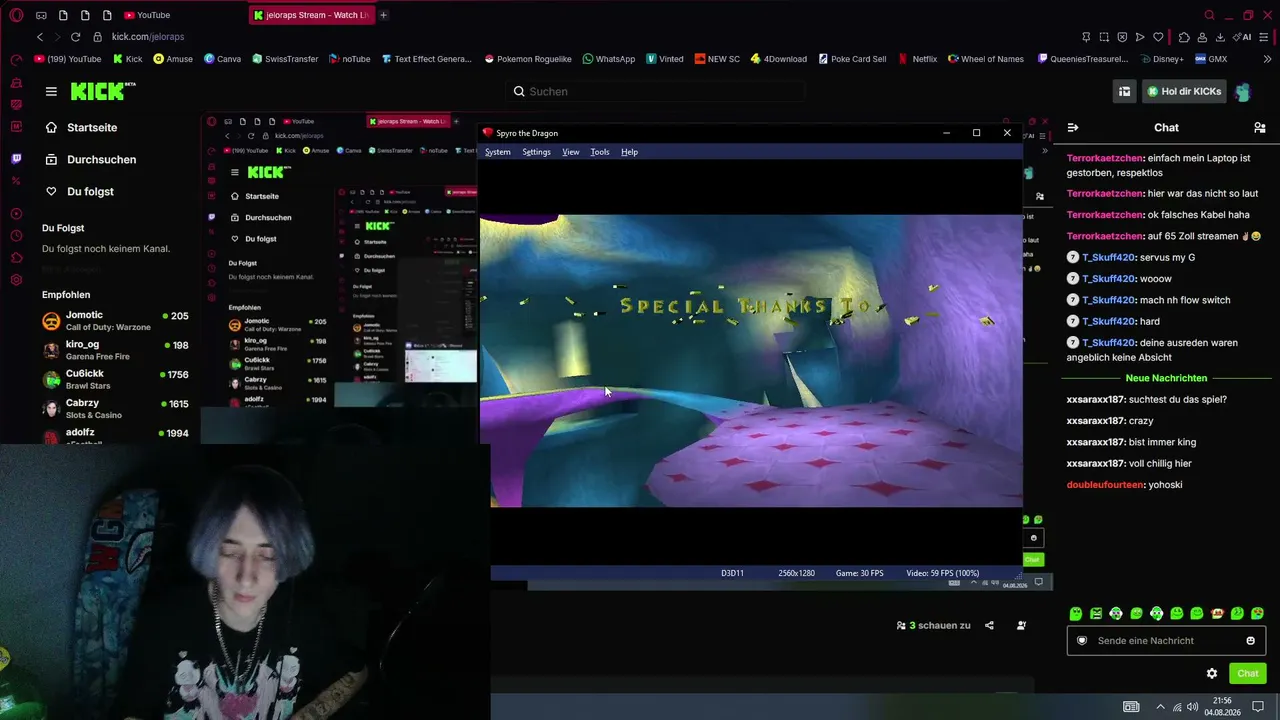
Task: Open the GMX bookmark
Action: click(1211, 59)
